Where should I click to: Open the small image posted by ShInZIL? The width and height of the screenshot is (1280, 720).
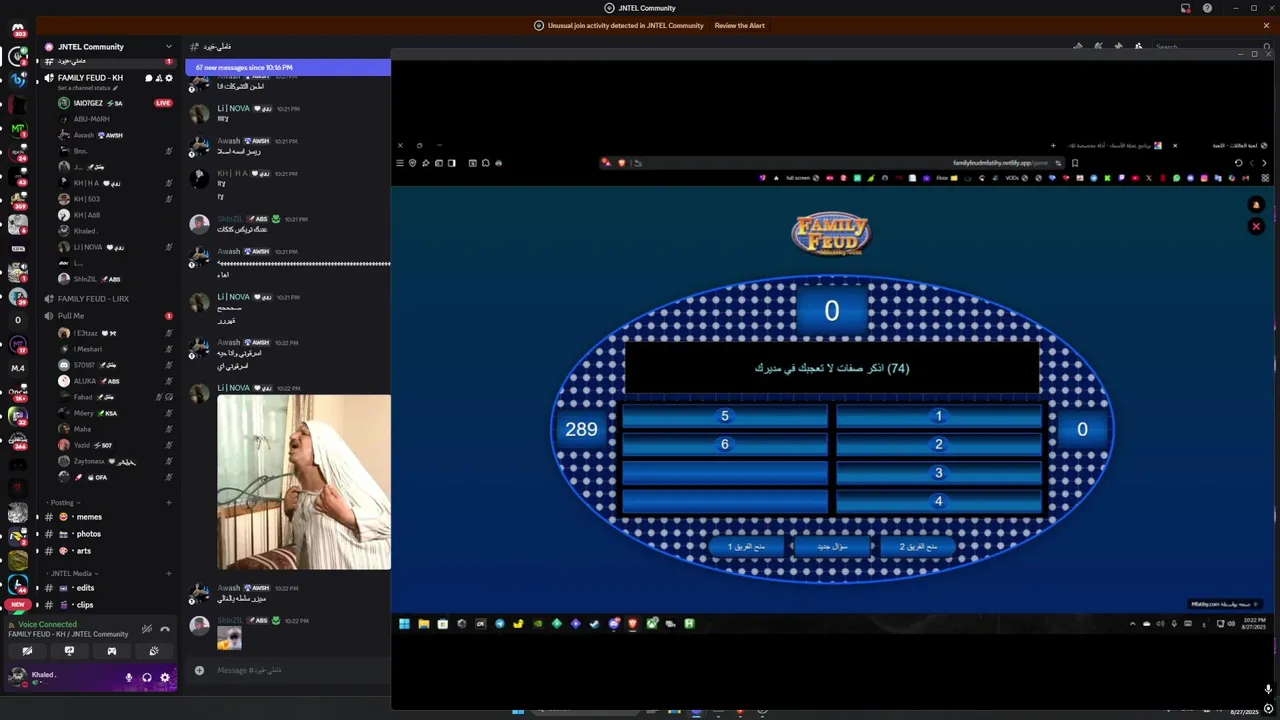tap(230, 639)
